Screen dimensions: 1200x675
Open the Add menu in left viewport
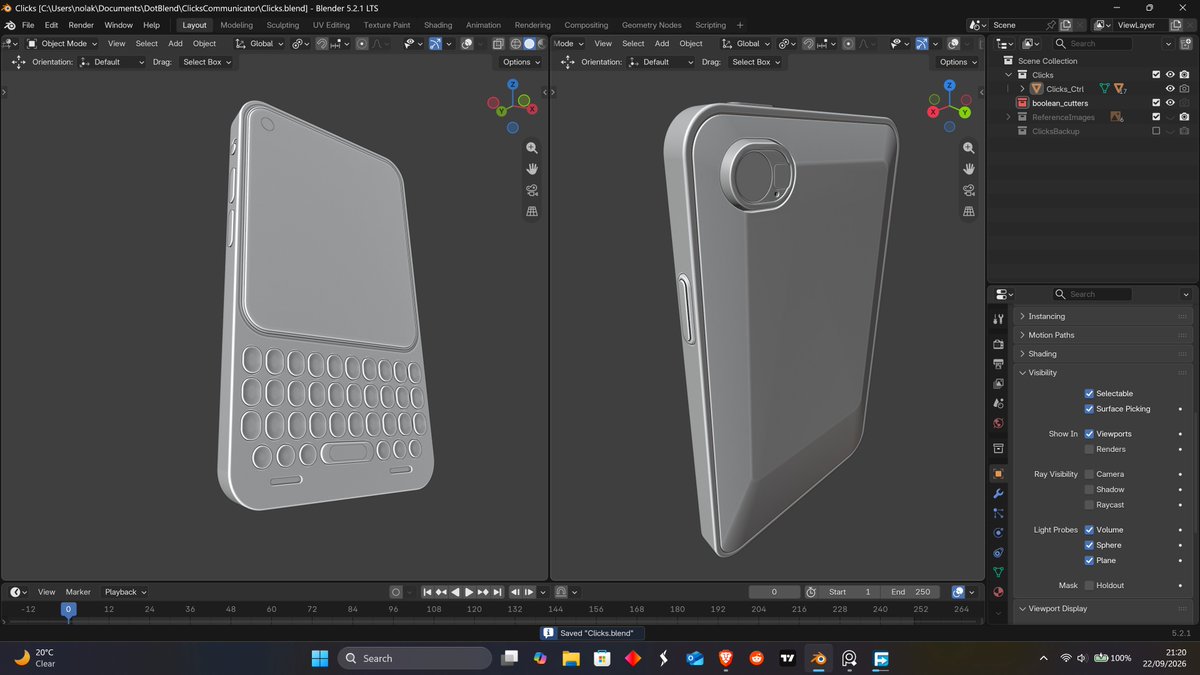click(175, 44)
